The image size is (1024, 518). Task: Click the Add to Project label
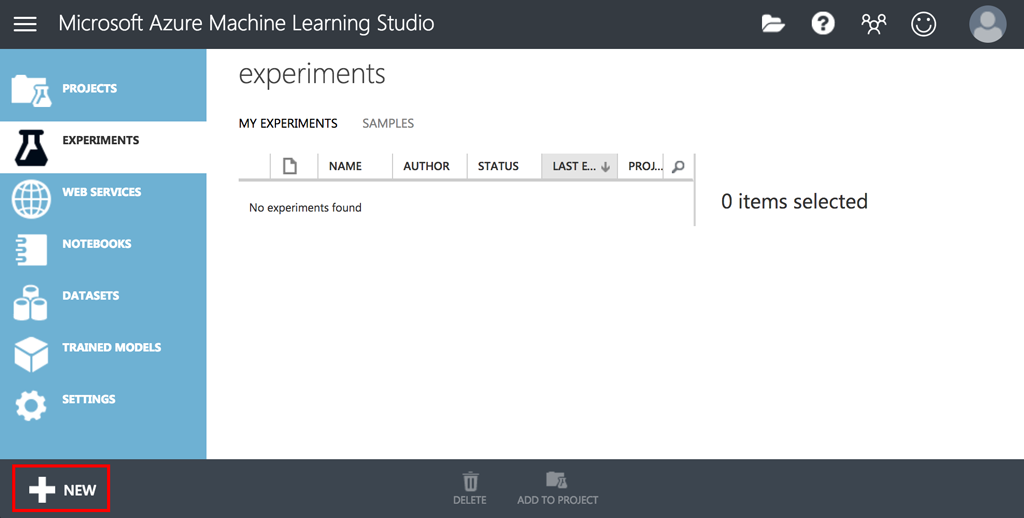[x=557, y=500]
